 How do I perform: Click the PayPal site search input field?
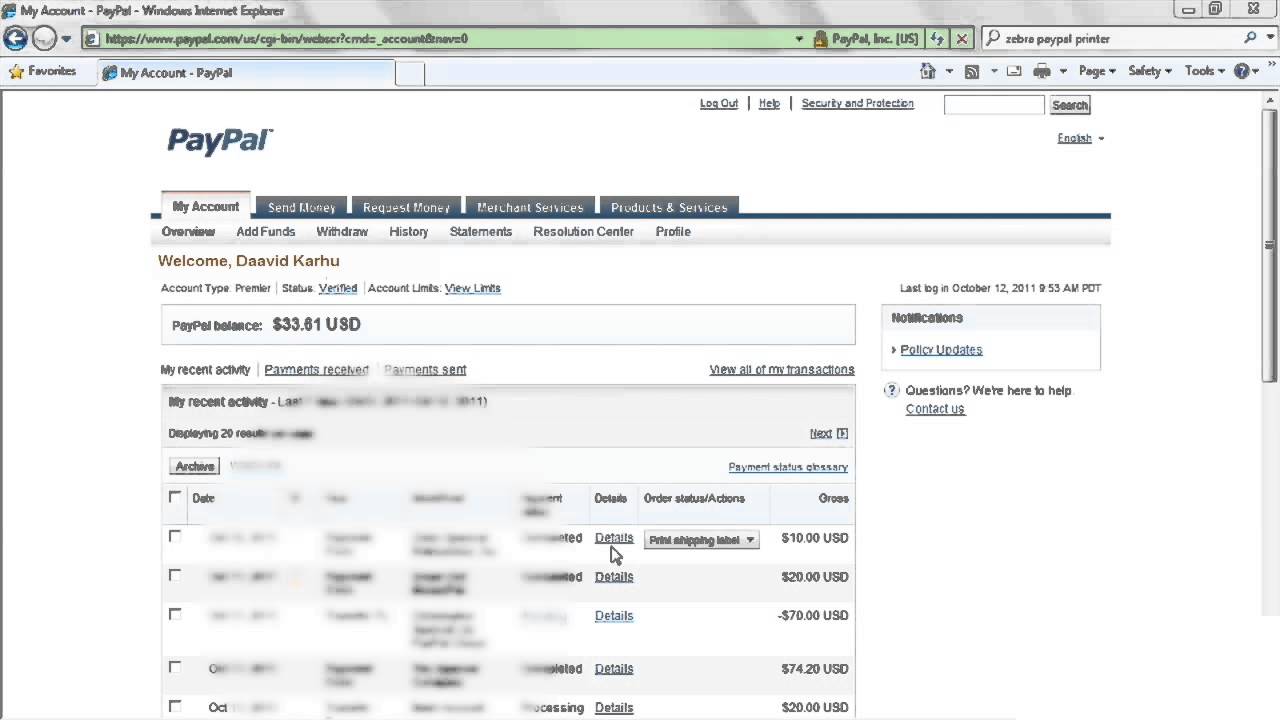pyautogui.click(x=994, y=105)
